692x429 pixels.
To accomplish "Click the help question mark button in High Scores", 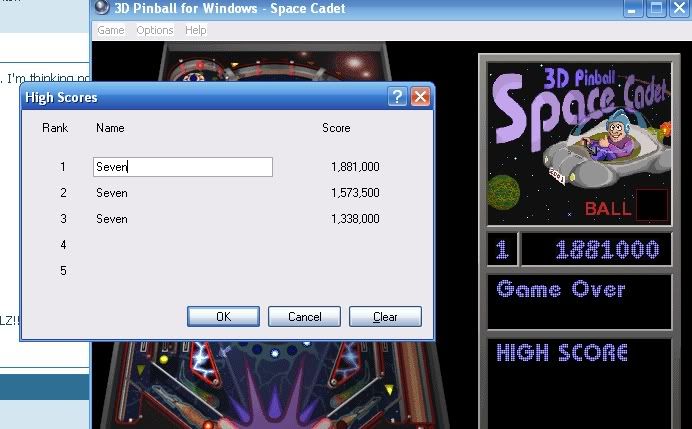I will (x=397, y=96).
